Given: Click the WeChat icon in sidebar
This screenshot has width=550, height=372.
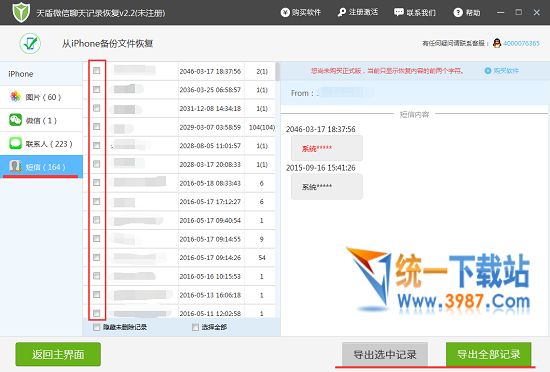Looking at the screenshot, I should (x=15, y=120).
